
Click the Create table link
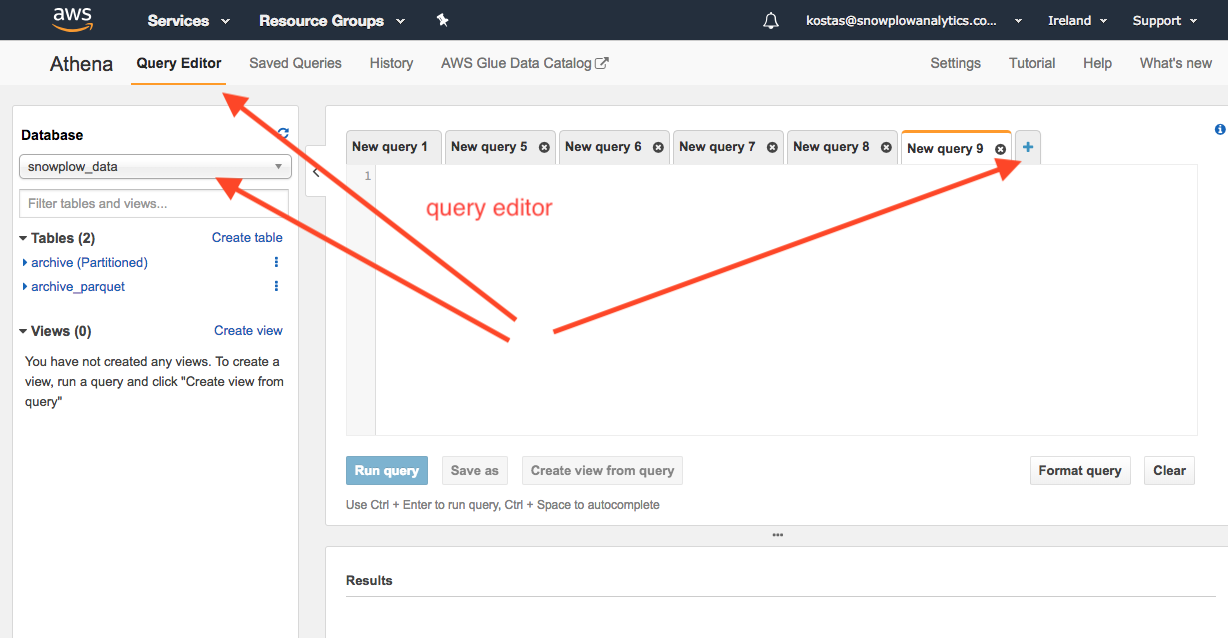point(247,238)
